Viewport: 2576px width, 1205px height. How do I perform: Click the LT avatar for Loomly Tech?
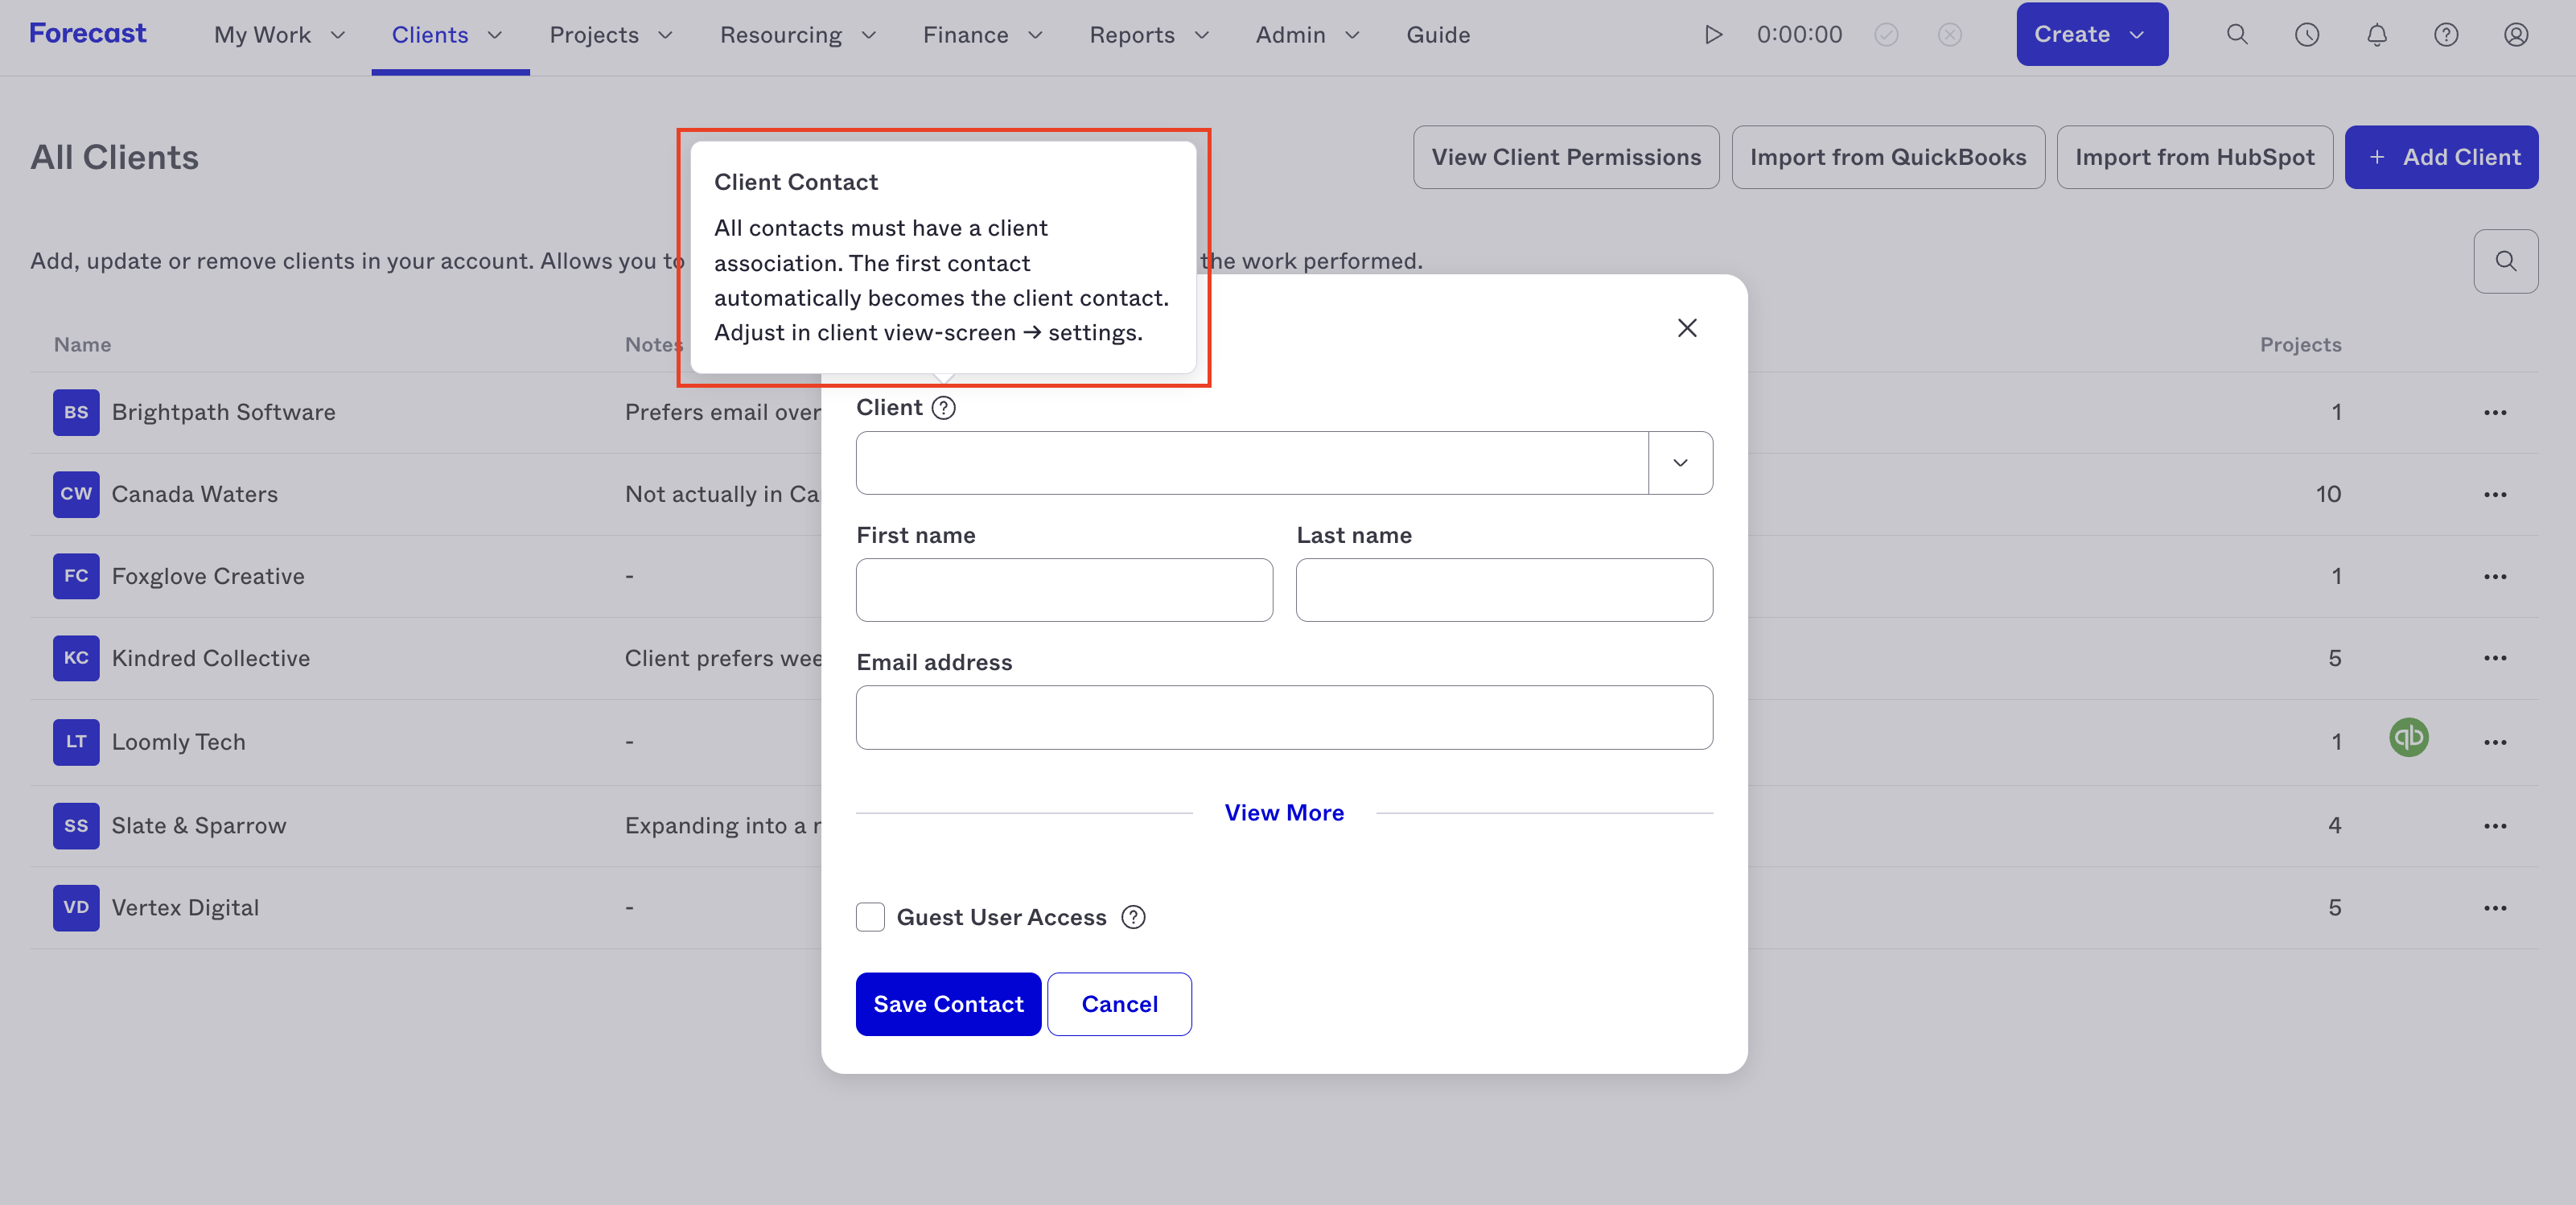[76, 742]
